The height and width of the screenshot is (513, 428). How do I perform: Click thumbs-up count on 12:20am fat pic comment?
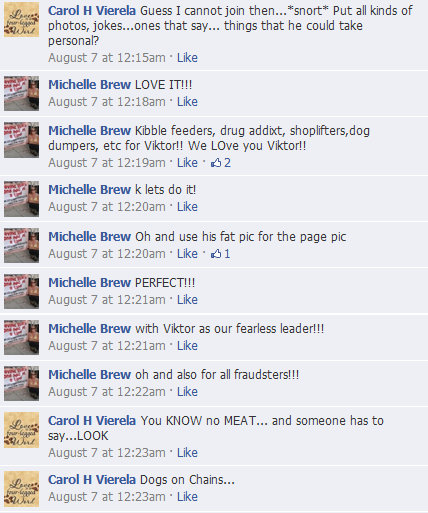click(220, 254)
